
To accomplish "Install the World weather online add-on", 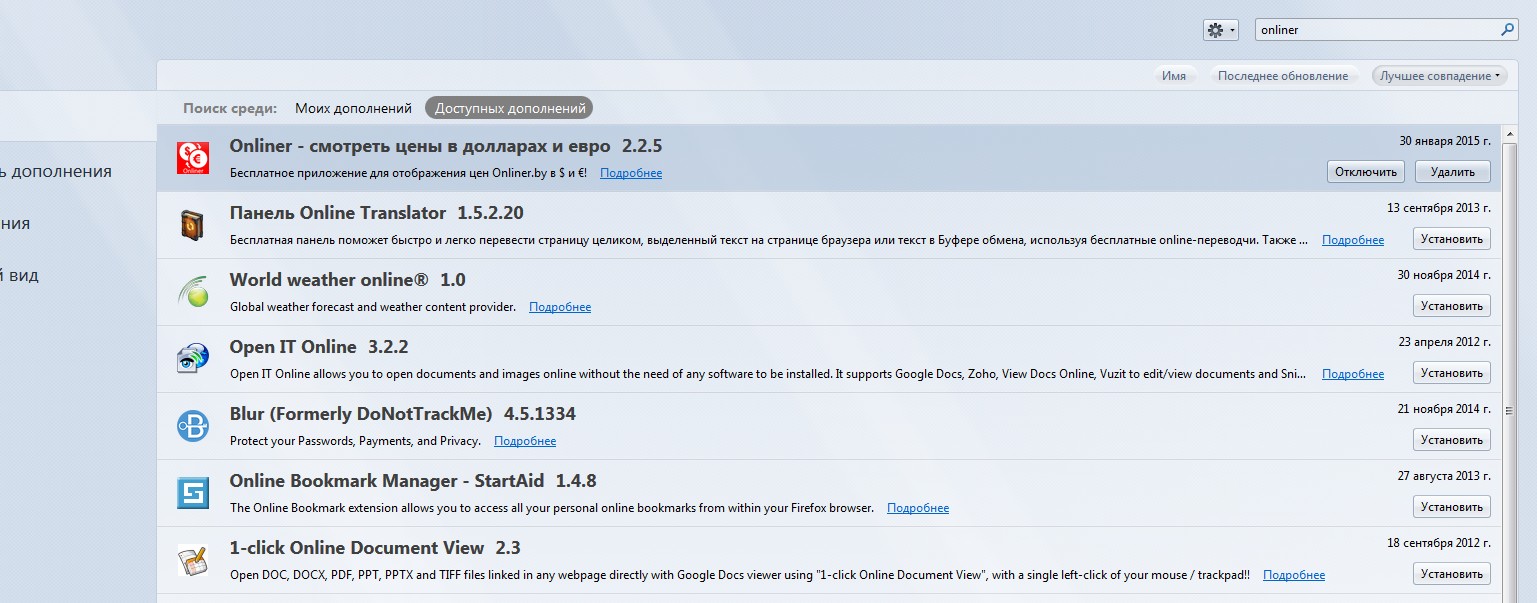I will click(1451, 306).
